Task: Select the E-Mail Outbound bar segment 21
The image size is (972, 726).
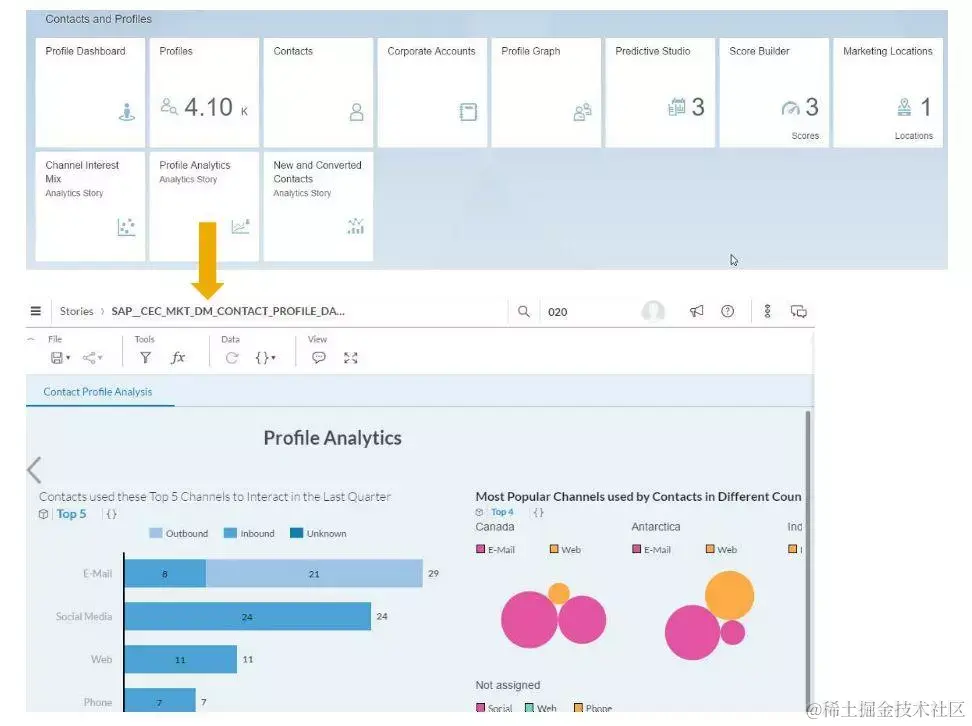Action: [314, 573]
